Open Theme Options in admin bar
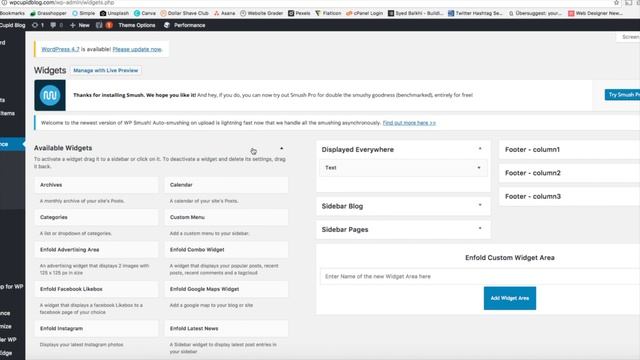 click(x=137, y=25)
